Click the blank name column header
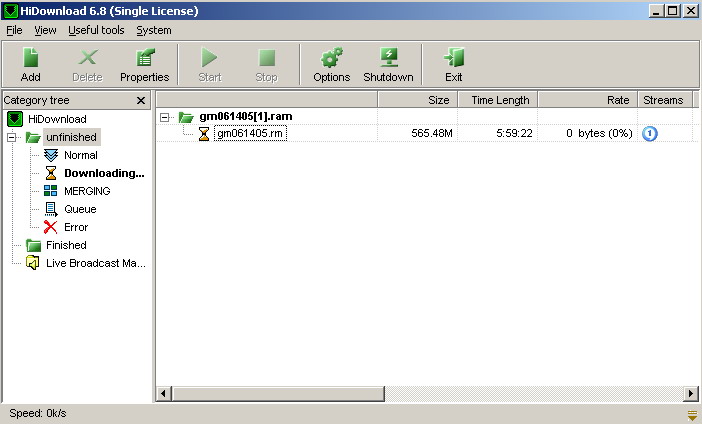 tap(267, 100)
